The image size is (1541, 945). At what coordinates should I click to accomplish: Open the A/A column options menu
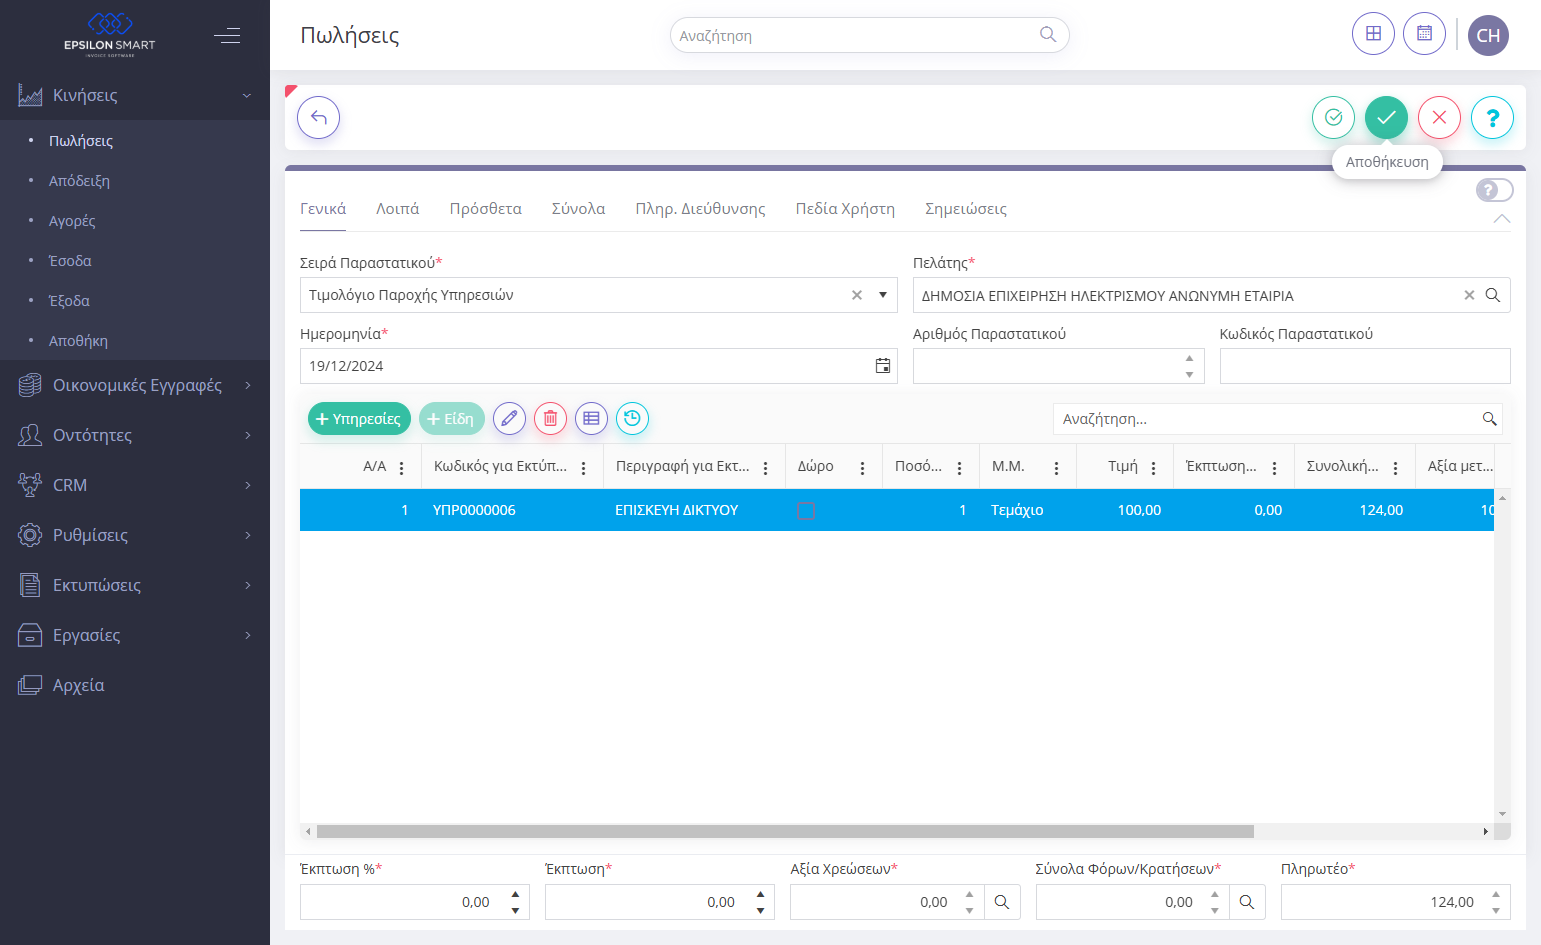pos(402,468)
